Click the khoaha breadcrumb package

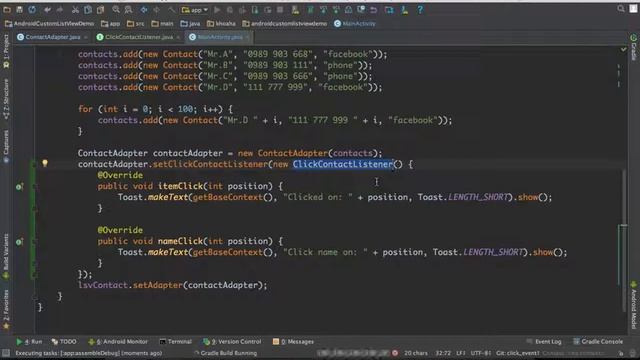(221, 24)
